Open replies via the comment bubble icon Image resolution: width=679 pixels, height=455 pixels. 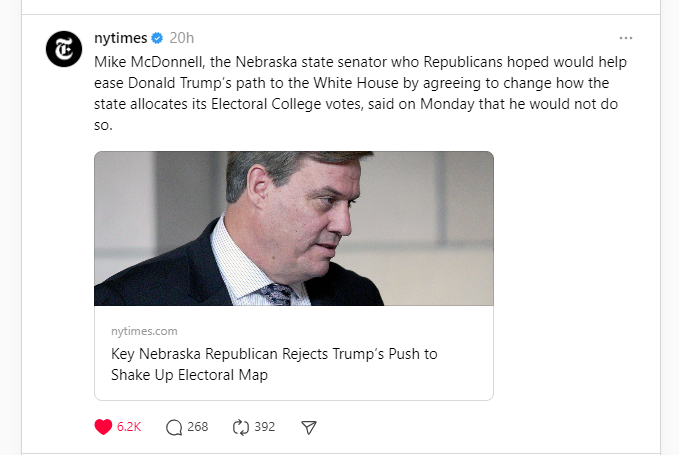(x=174, y=427)
